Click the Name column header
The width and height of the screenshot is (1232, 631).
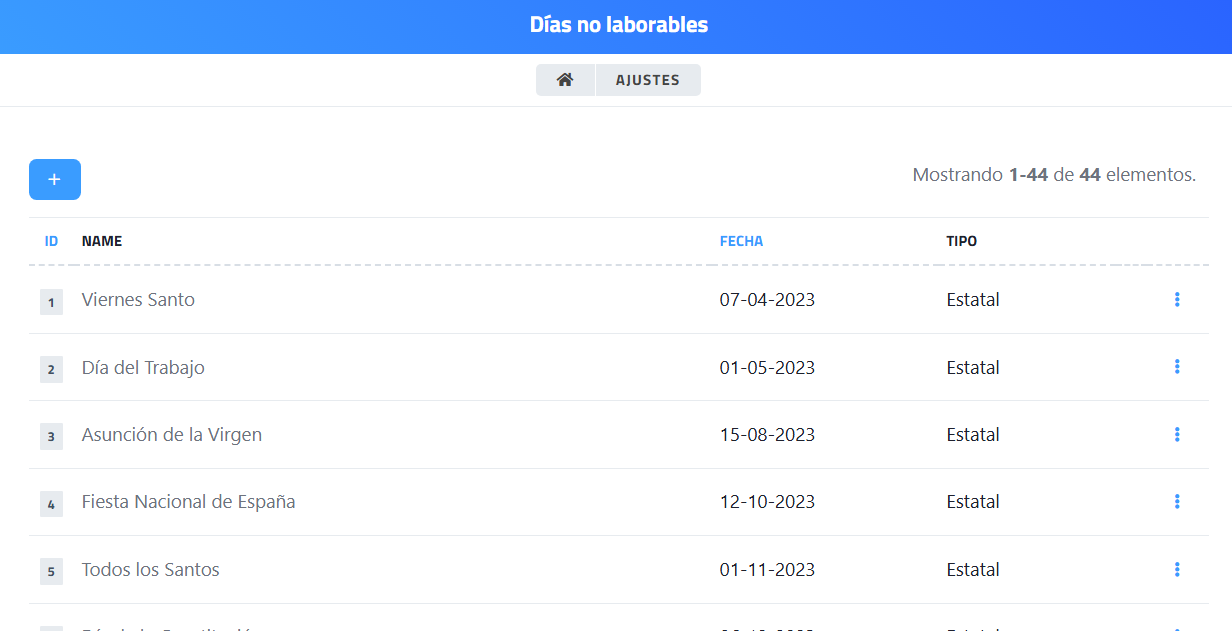102,241
